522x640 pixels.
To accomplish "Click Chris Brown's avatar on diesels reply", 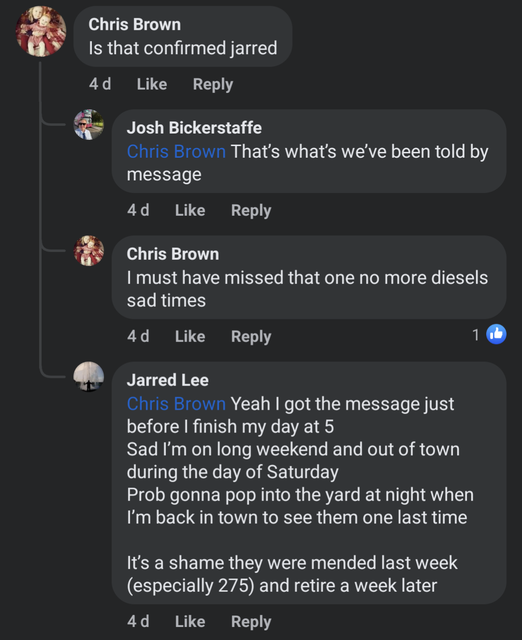I will pos(89,251).
